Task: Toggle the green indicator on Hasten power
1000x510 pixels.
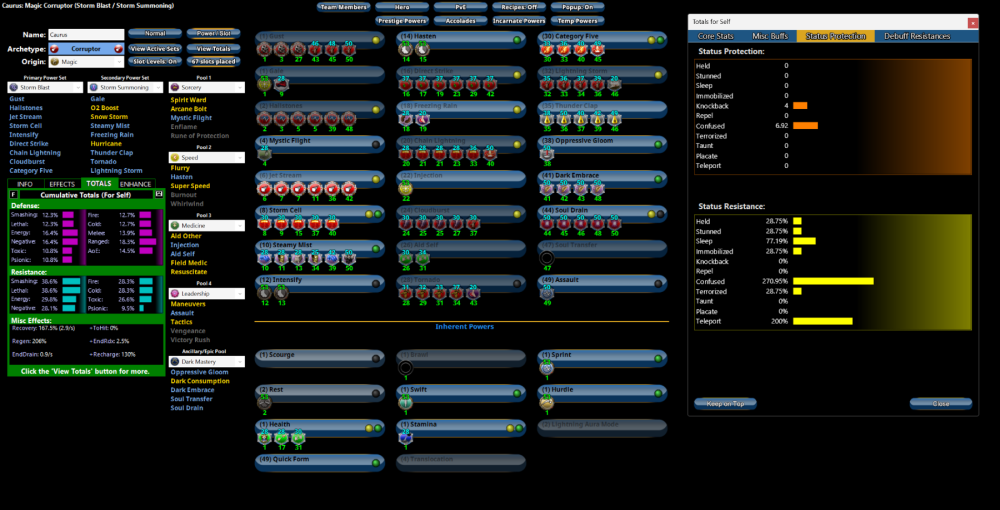Action: click(x=517, y=40)
